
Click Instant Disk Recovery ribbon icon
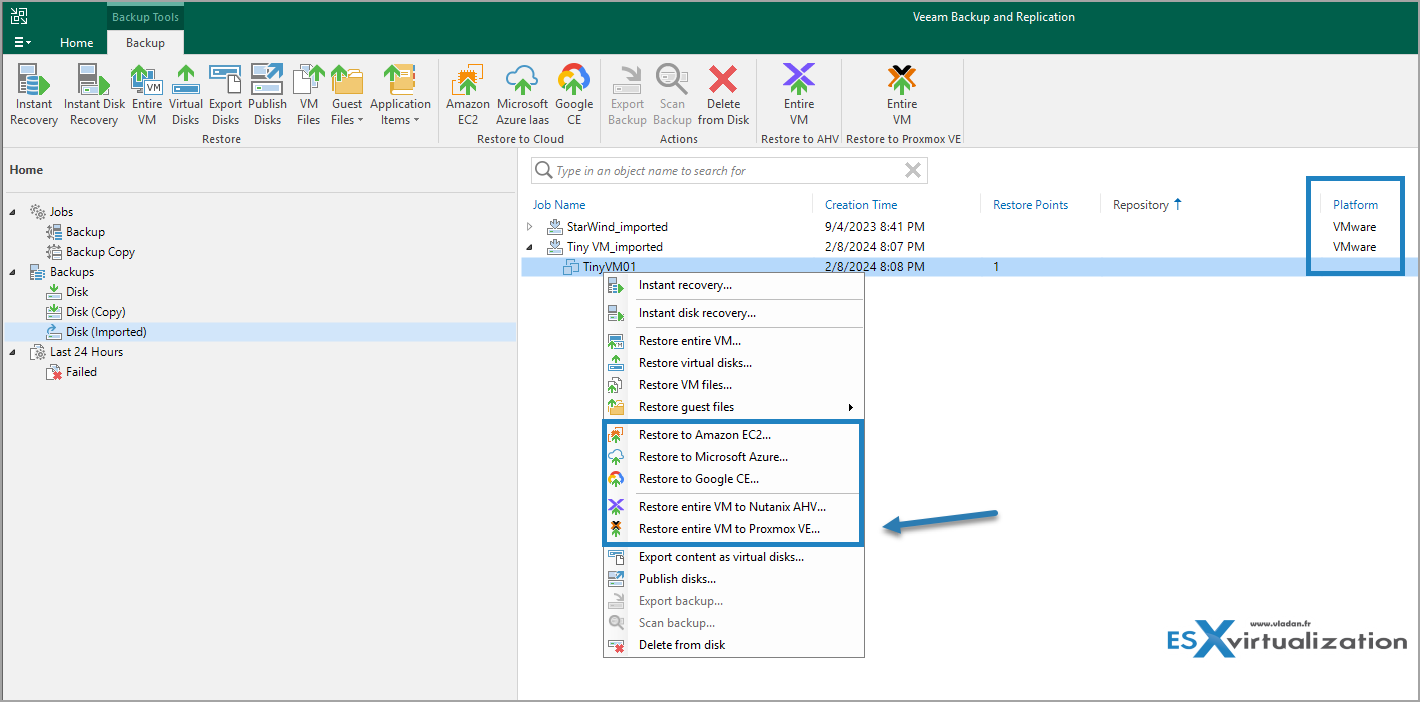(x=94, y=95)
